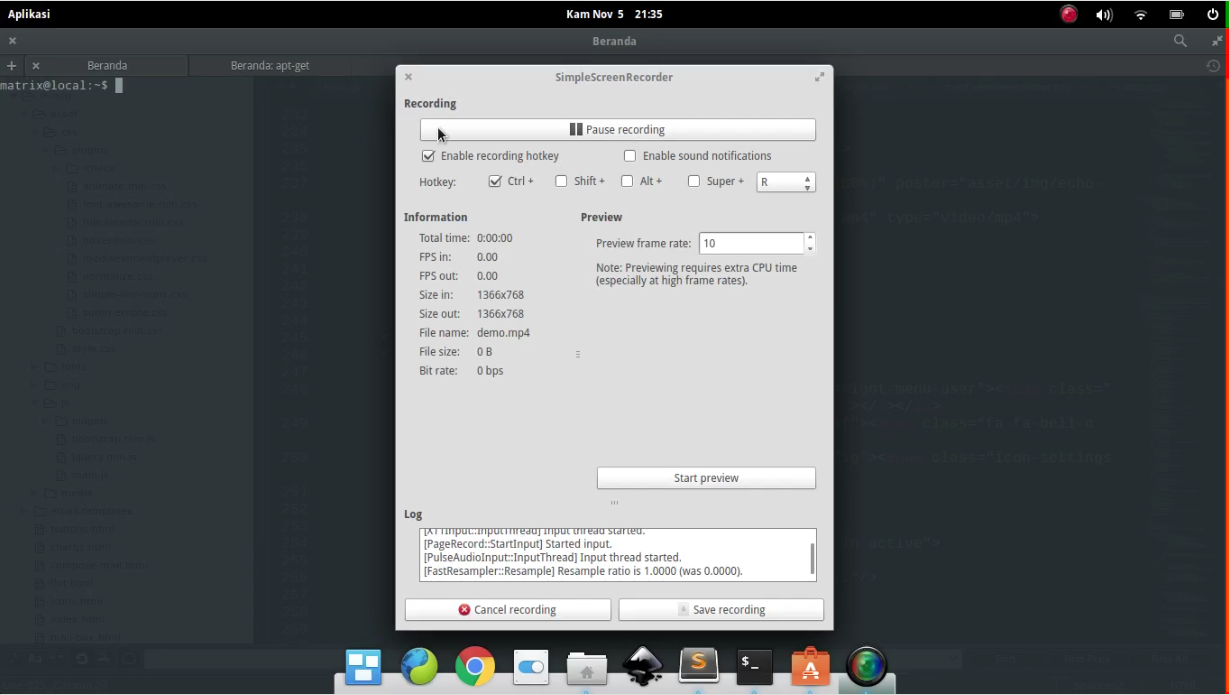Open the volume control in top bar
Viewport: 1229px width, 695px height.
[x=1104, y=15]
